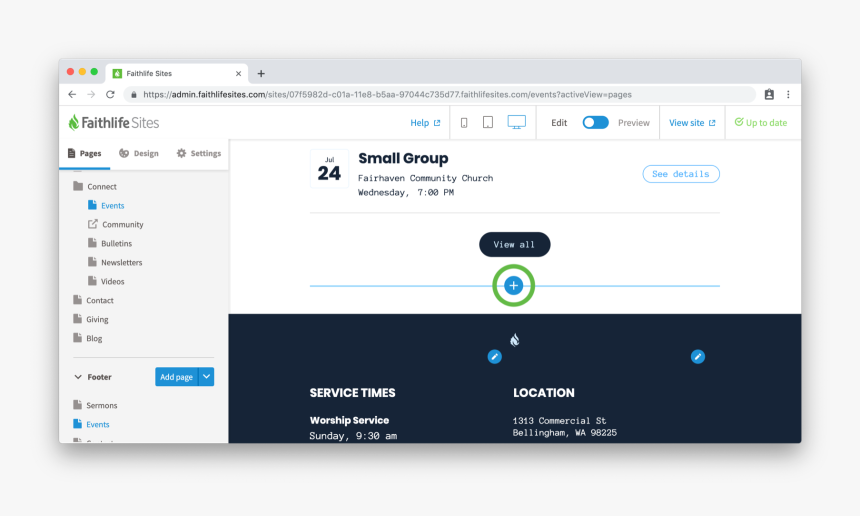Click the pencil edit icon below footer logo

pyautogui.click(x=494, y=356)
